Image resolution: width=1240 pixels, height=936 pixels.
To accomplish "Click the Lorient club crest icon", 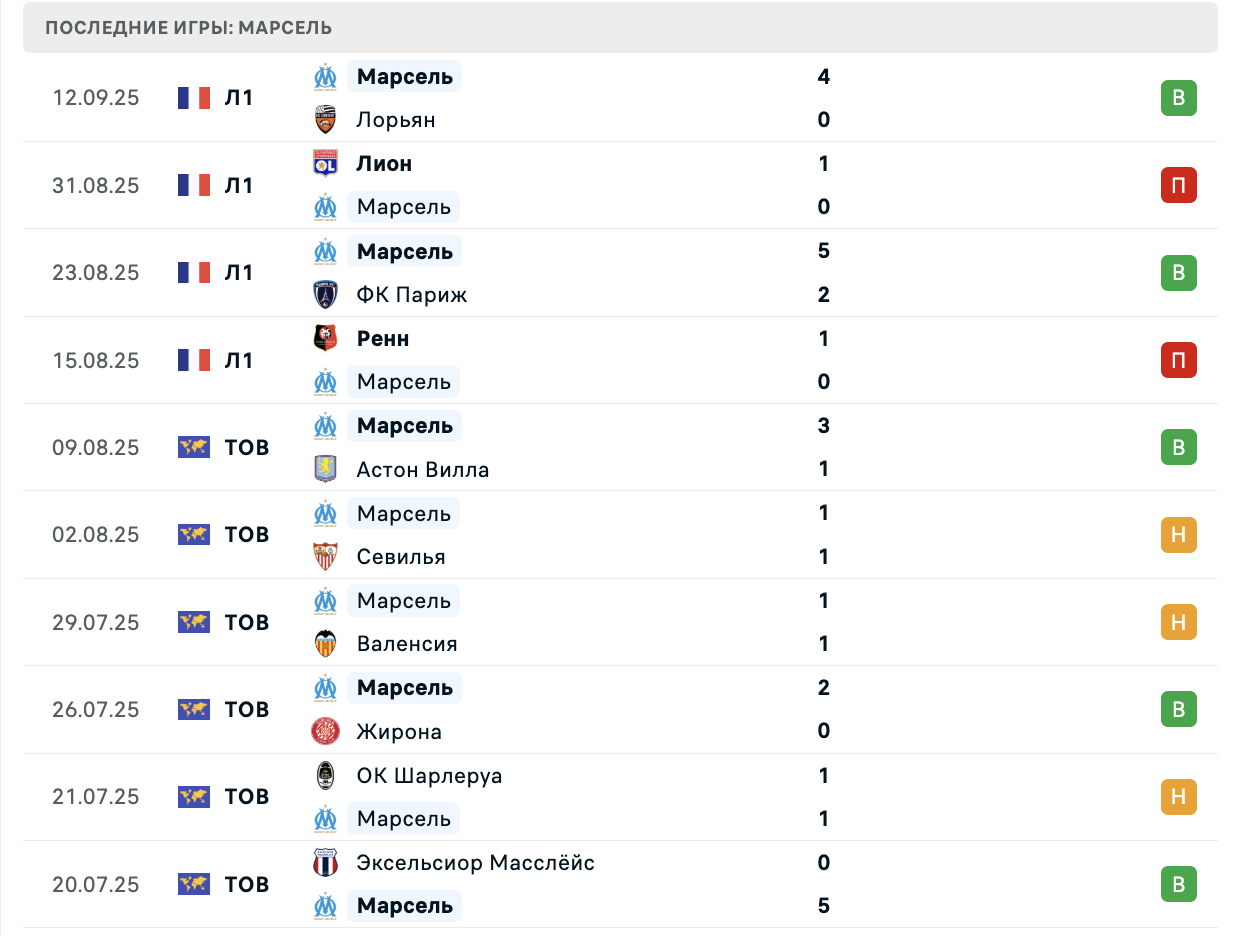I will (325, 120).
